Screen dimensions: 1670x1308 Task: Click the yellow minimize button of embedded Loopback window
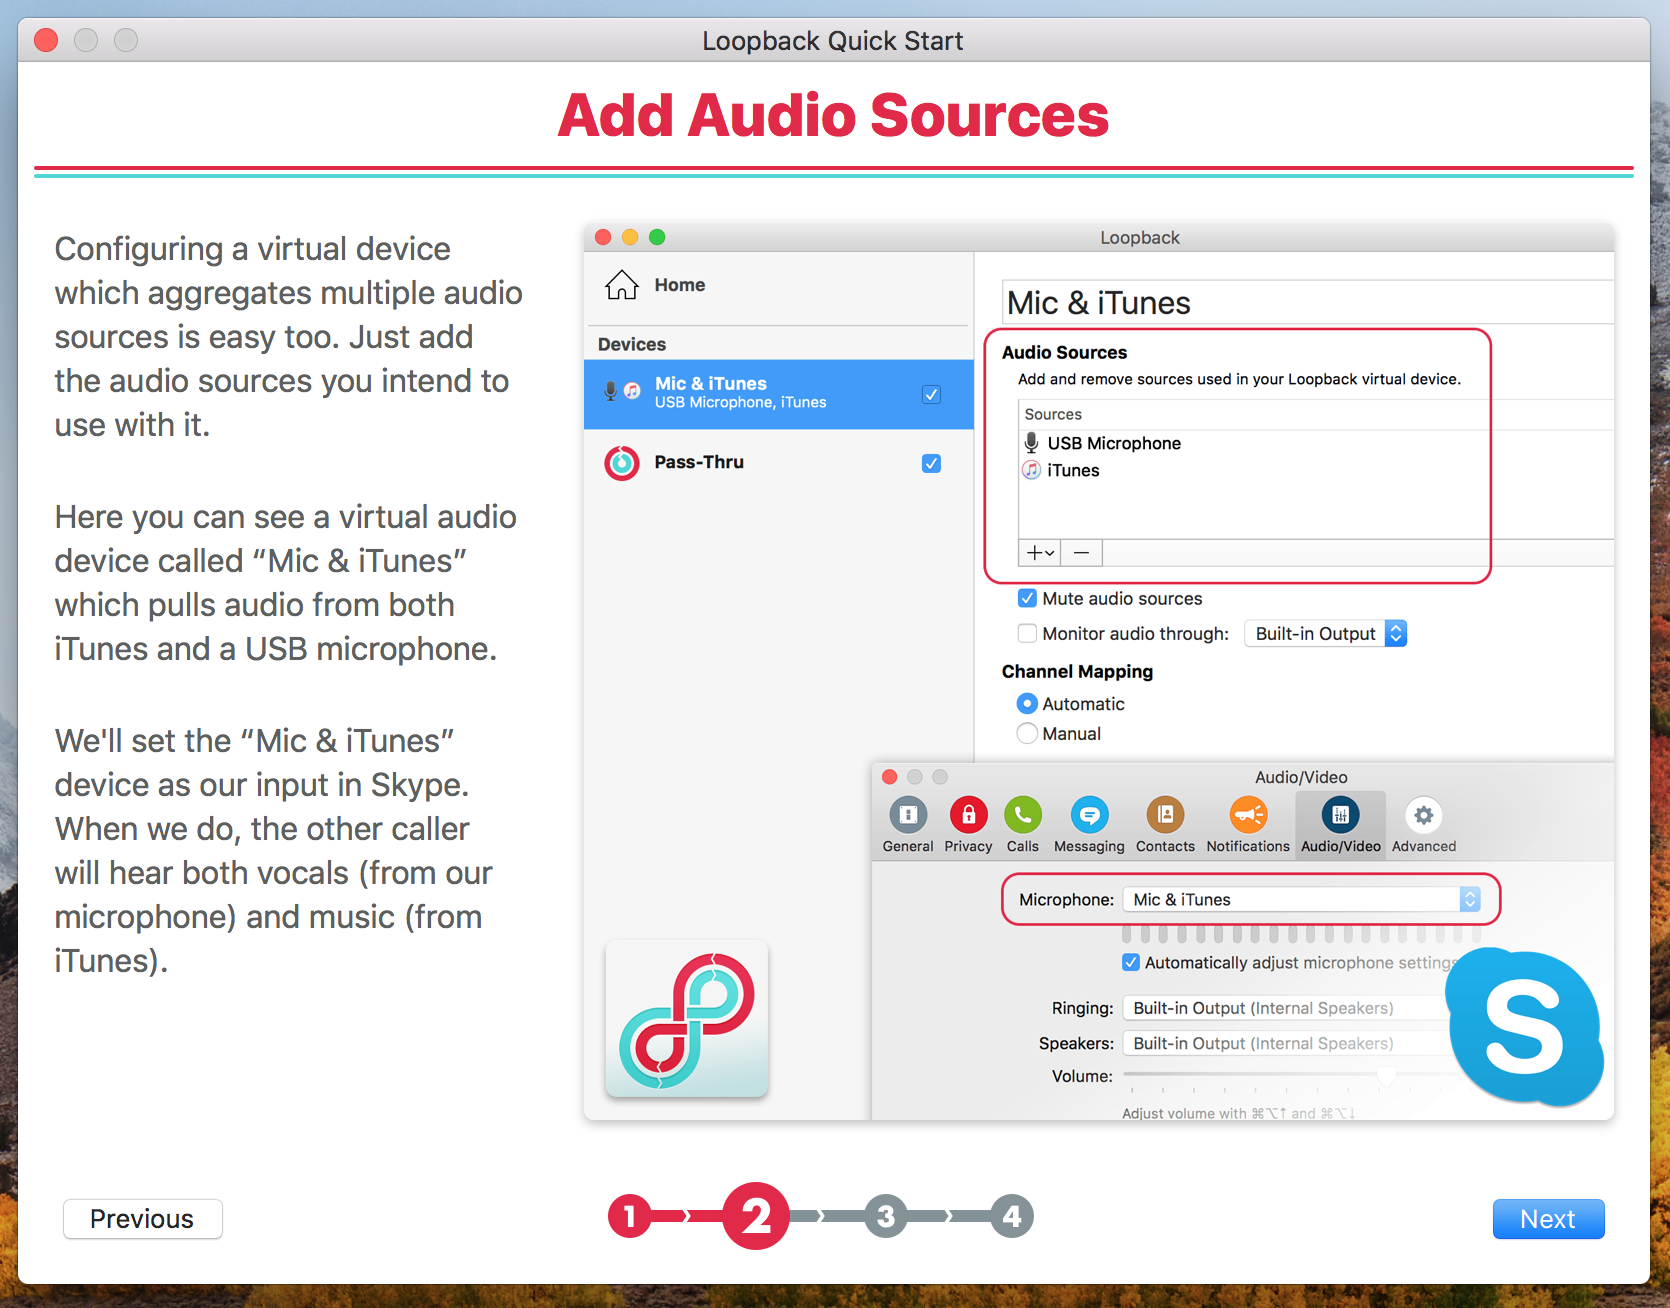pyautogui.click(x=630, y=237)
